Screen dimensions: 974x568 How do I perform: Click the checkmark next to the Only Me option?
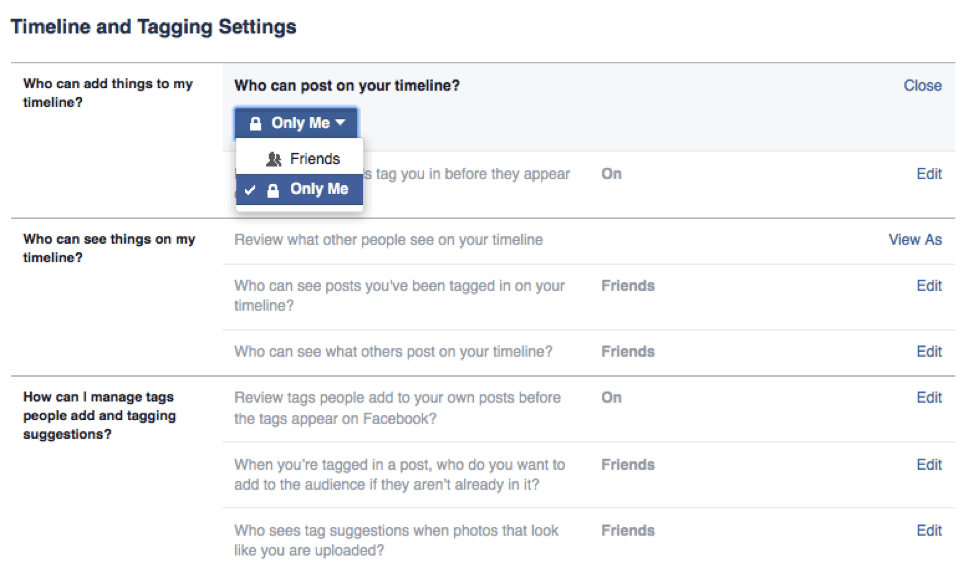(x=250, y=189)
